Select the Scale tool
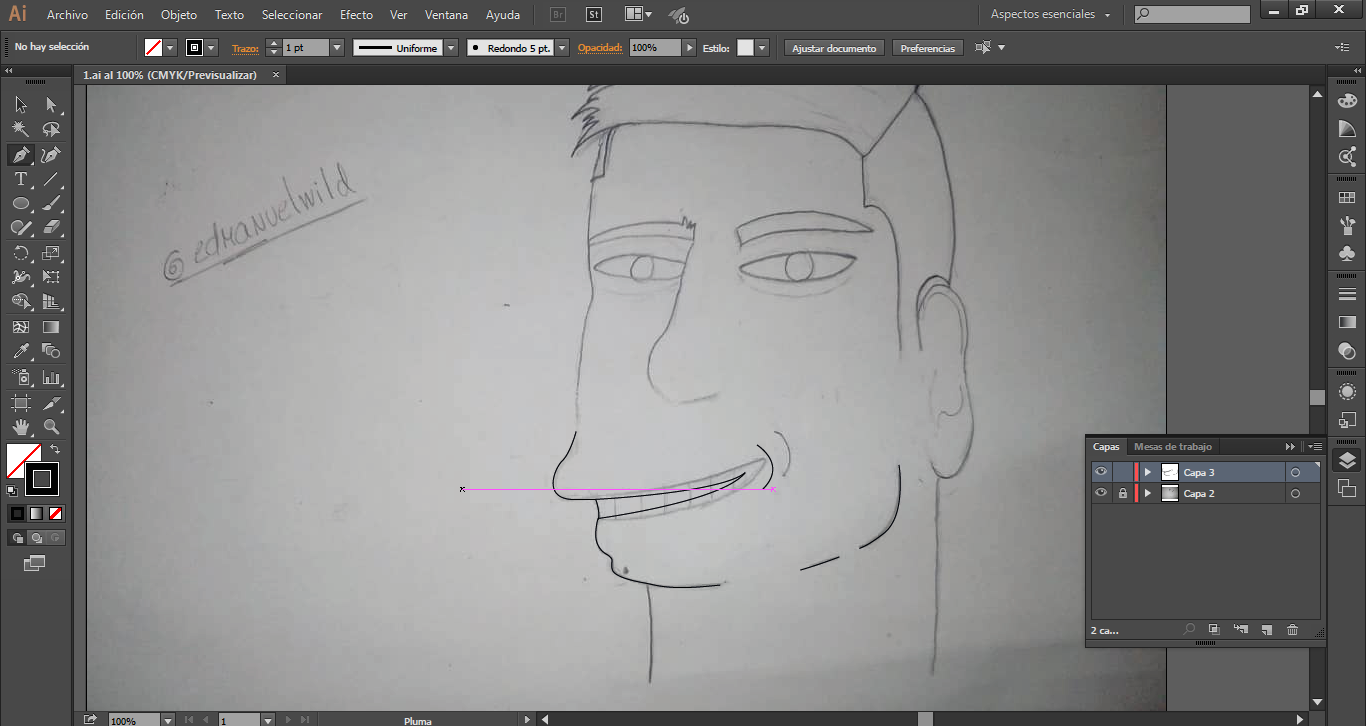Screen dimensions: 1366x726 tap(51, 253)
